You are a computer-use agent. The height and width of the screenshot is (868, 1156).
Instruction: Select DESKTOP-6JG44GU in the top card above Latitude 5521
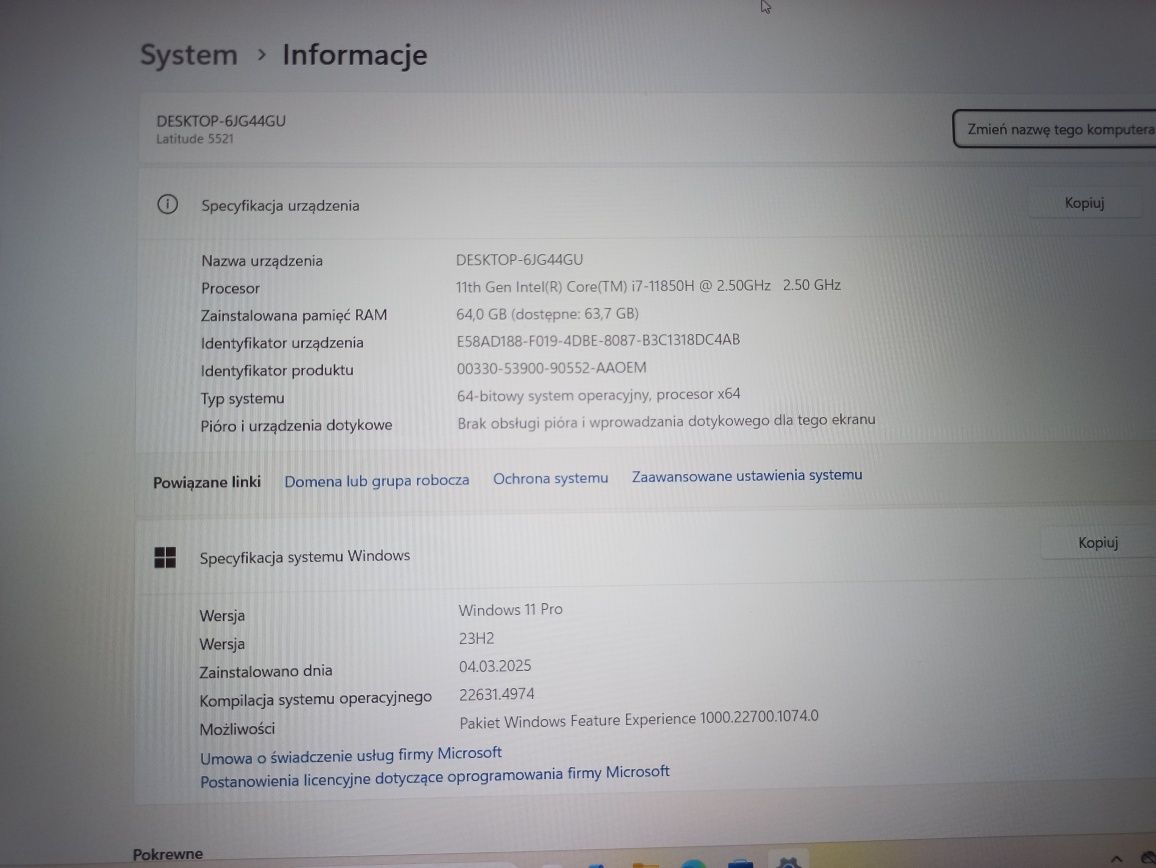[220, 121]
